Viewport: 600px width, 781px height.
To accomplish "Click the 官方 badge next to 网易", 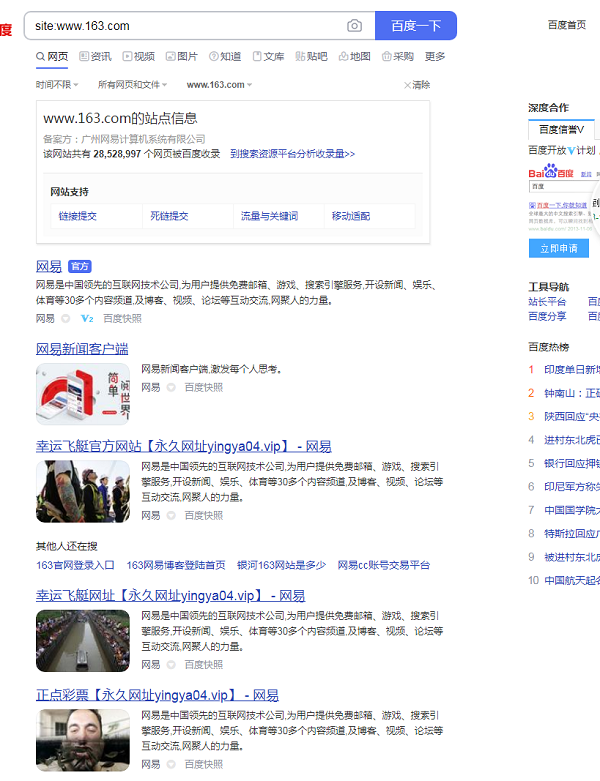I will 80,266.
